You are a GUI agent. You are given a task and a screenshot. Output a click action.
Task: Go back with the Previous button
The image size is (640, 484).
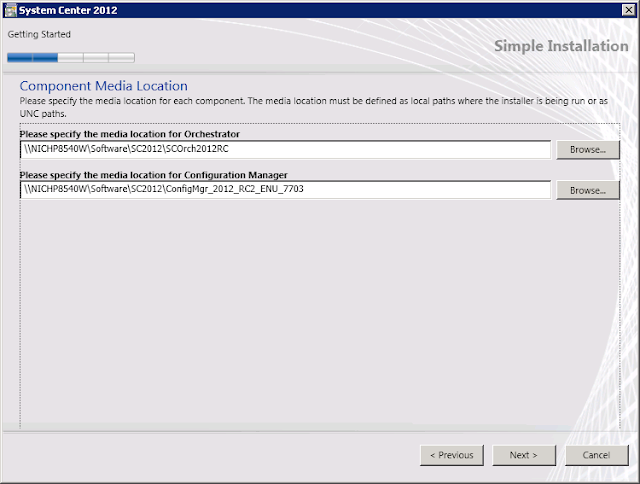(452, 455)
